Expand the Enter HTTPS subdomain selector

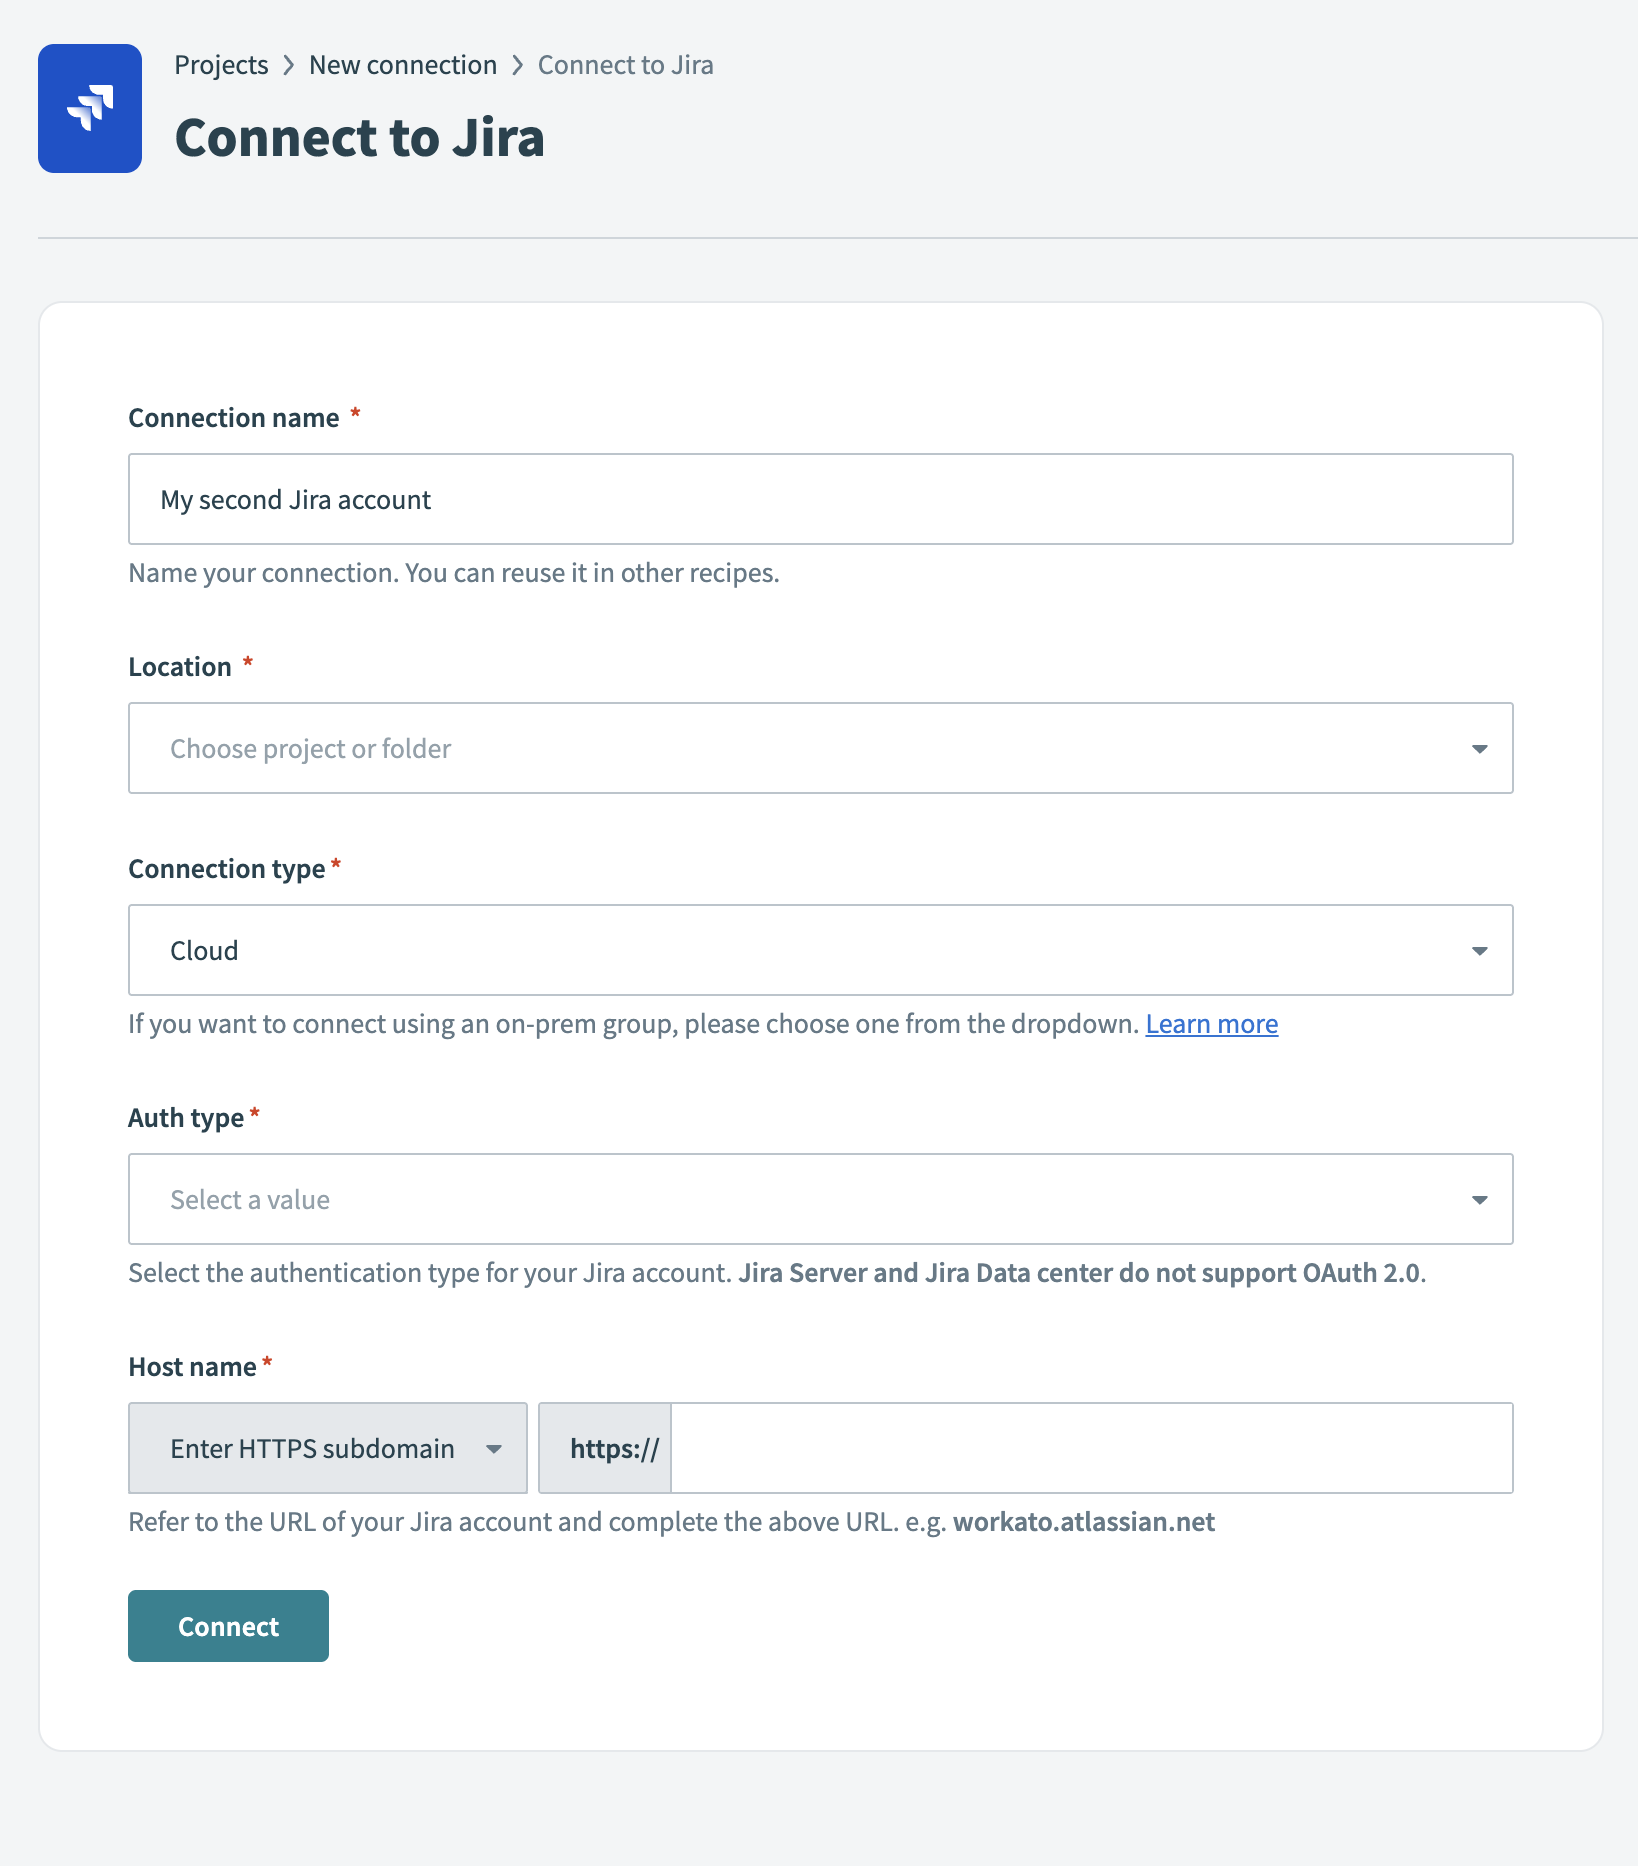click(493, 1448)
